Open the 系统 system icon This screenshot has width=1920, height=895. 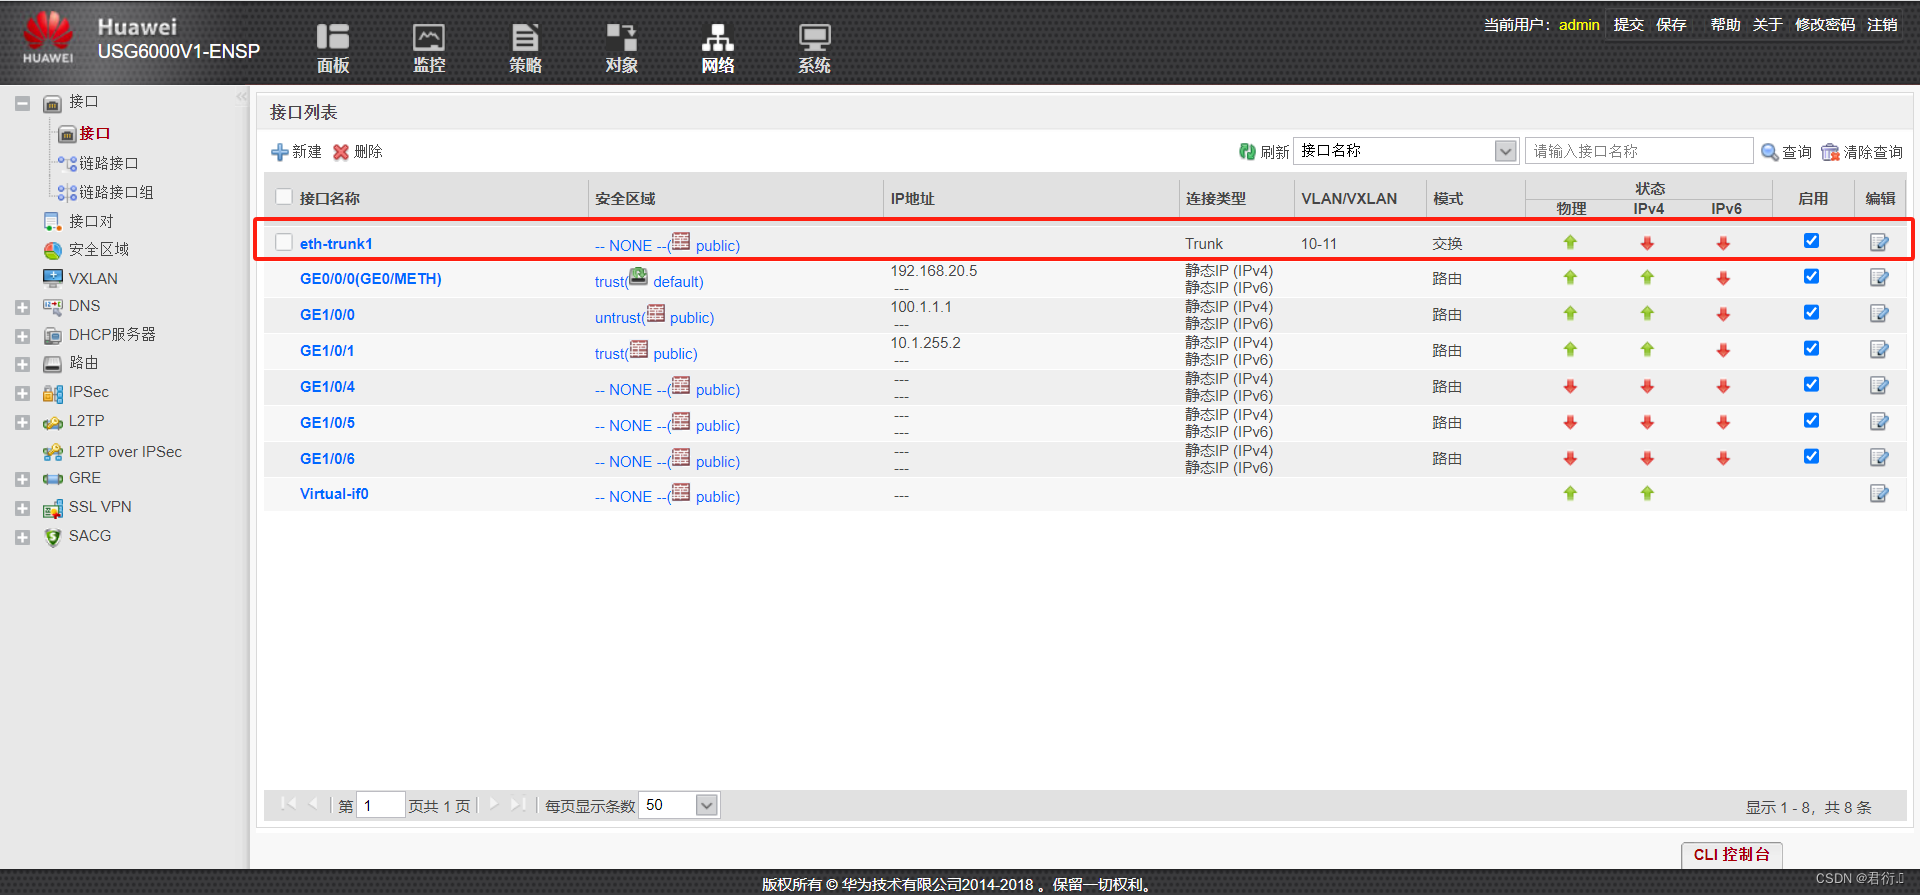[x=814, y=48]
